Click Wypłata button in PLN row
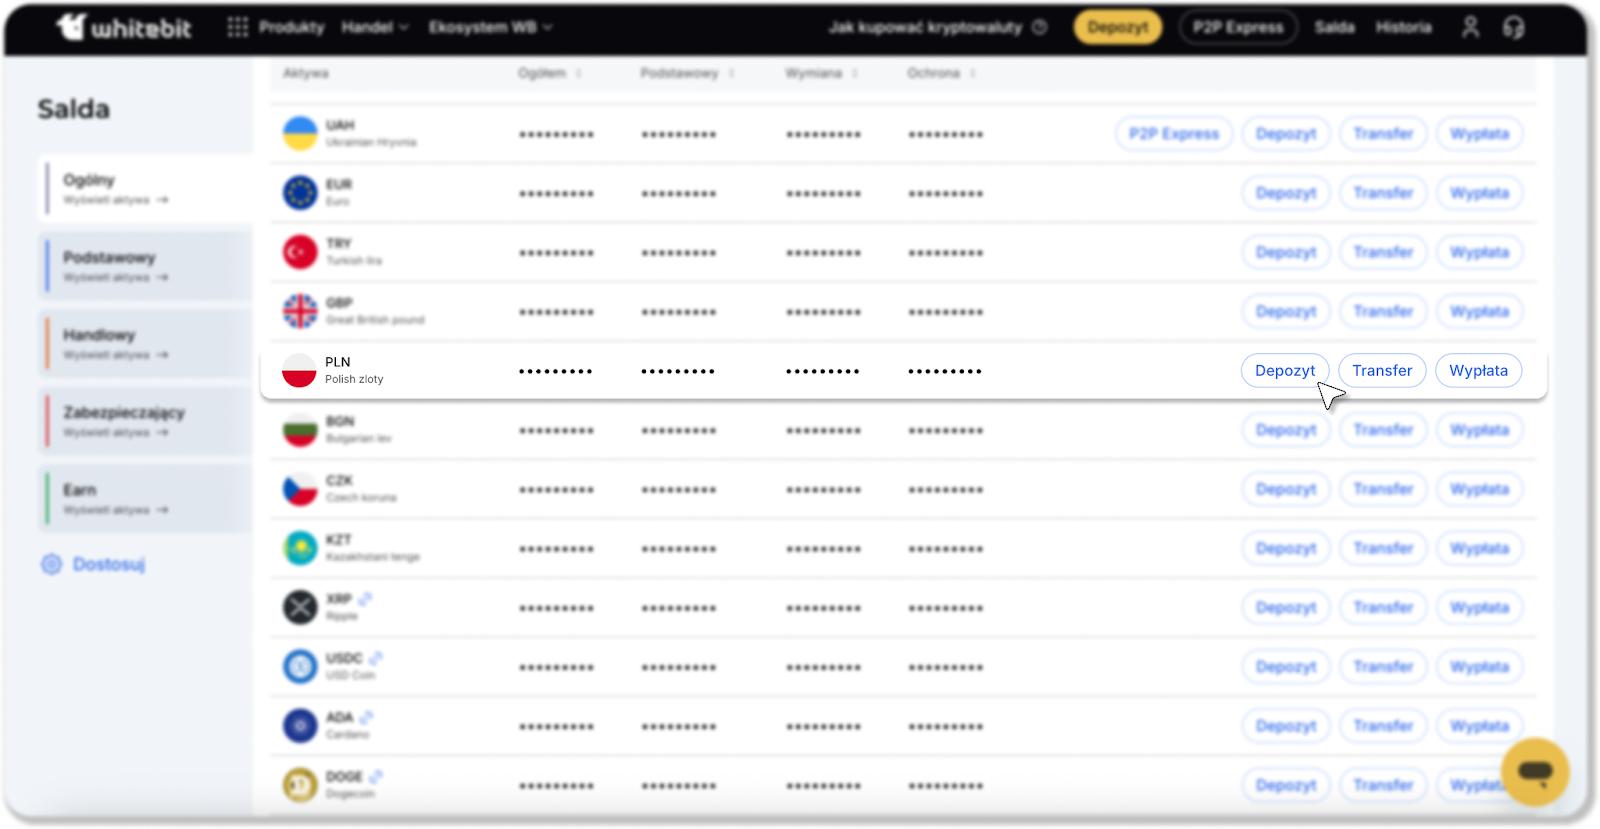Screen dimensions: 1600x829 click(x=1478, y=370)
